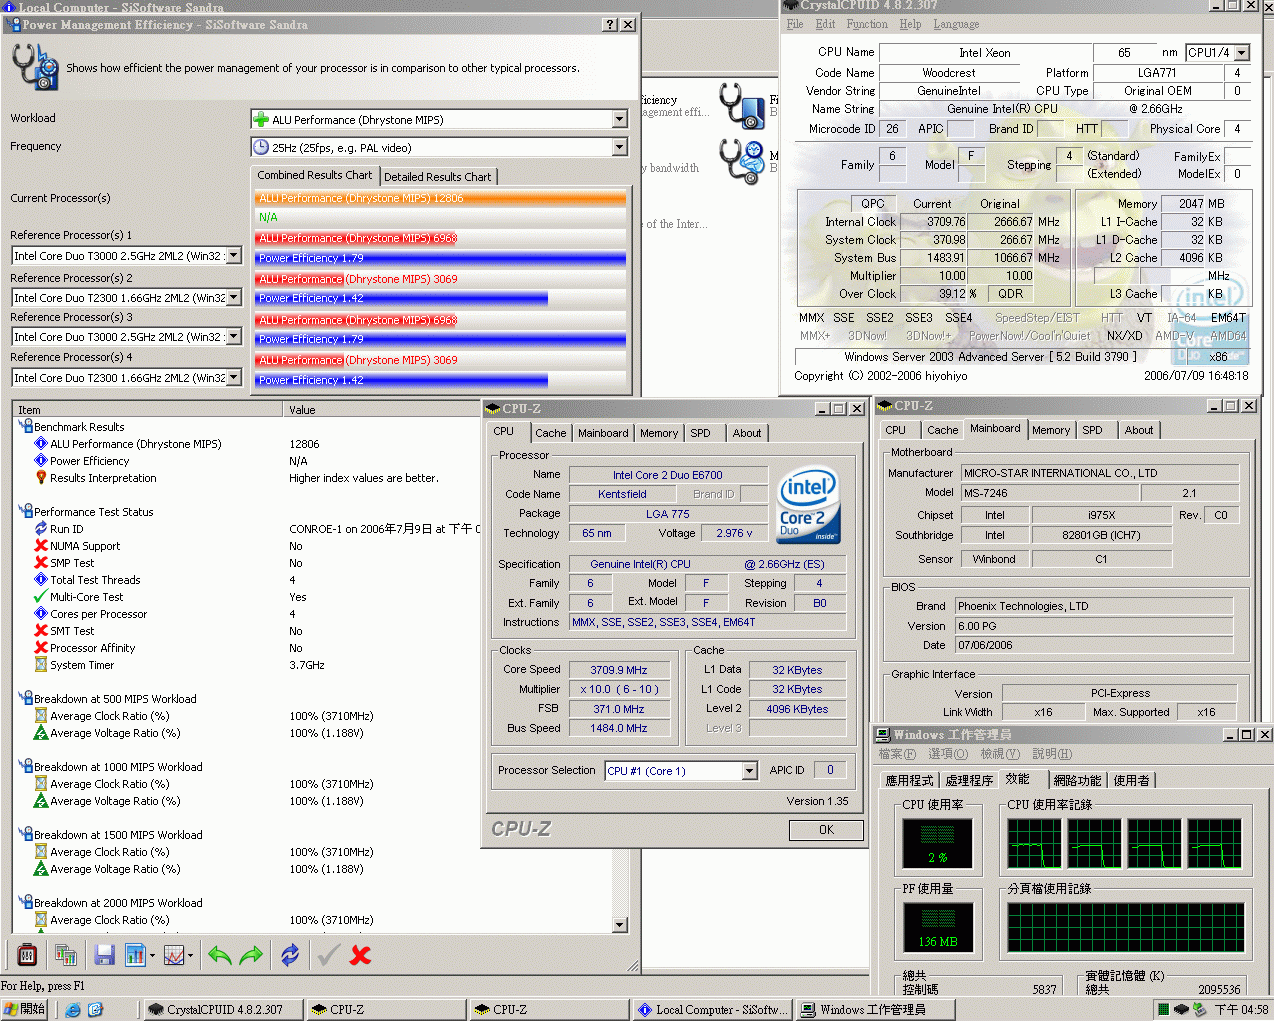Switch to the 處理程序 tab in Task Manager

[969, 781]
